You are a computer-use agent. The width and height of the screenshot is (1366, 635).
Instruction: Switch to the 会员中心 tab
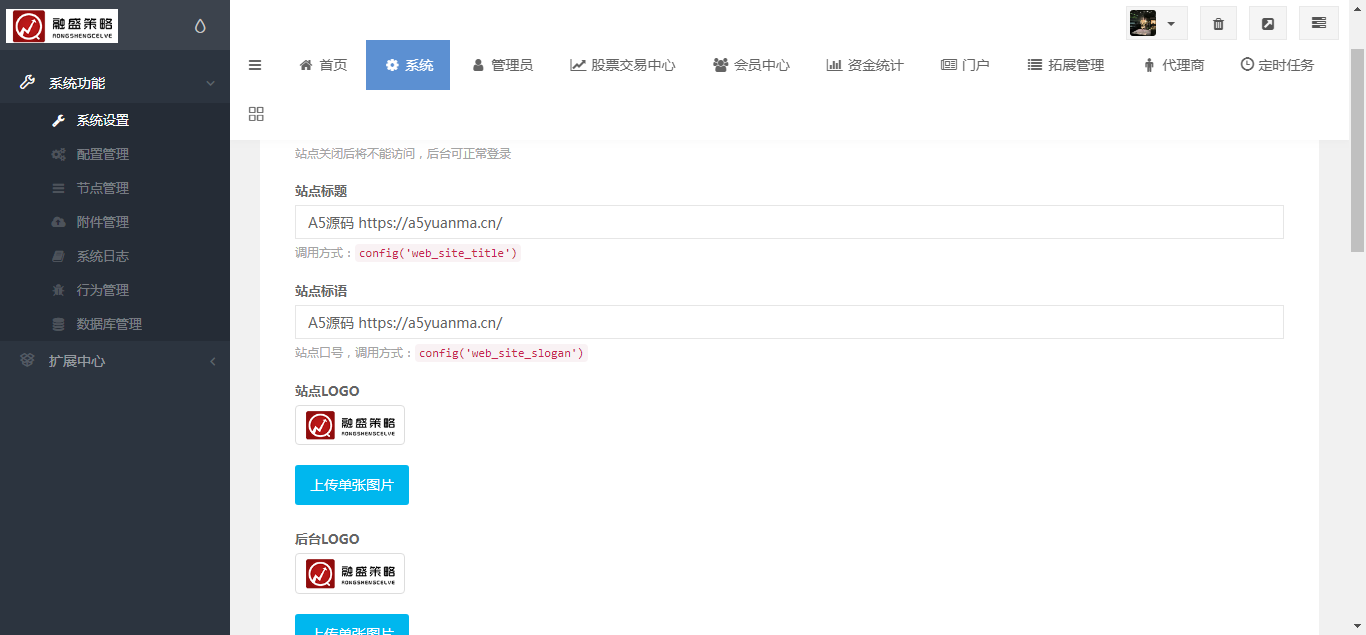[x=751, y=65]
